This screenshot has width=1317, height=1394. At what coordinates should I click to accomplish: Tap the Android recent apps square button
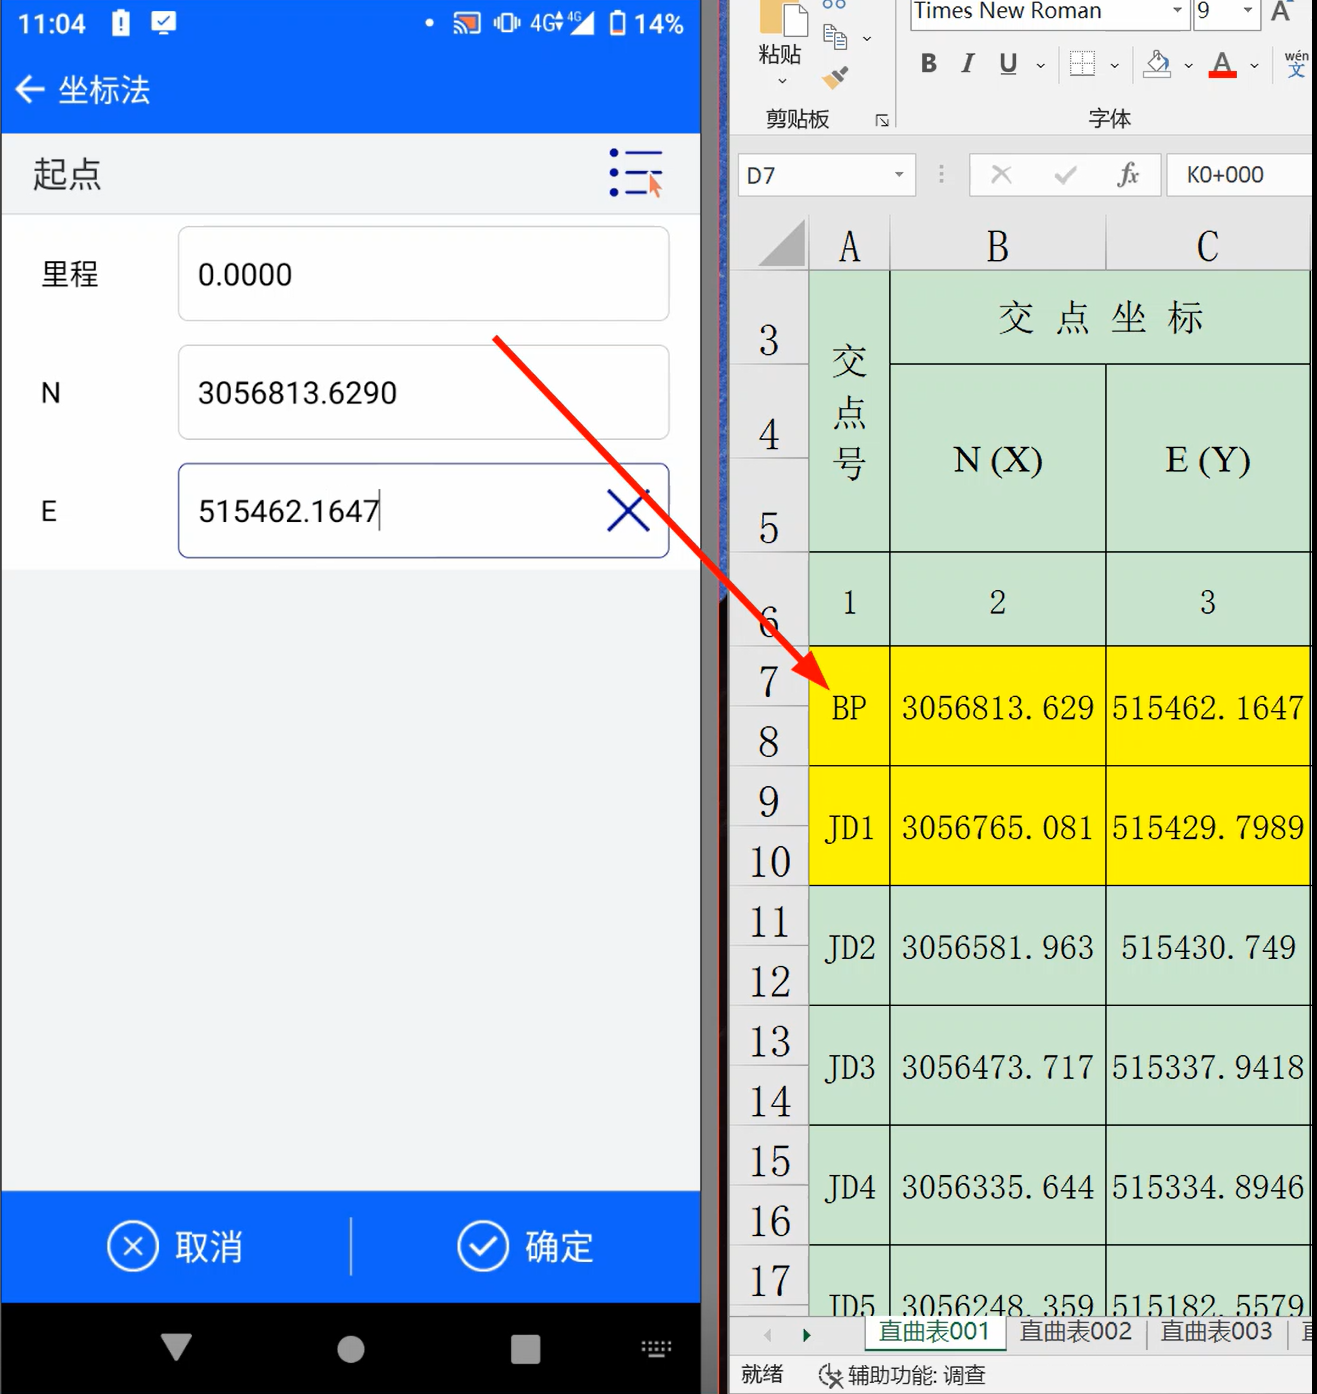pyautogui.click(x=526, y=1349)
